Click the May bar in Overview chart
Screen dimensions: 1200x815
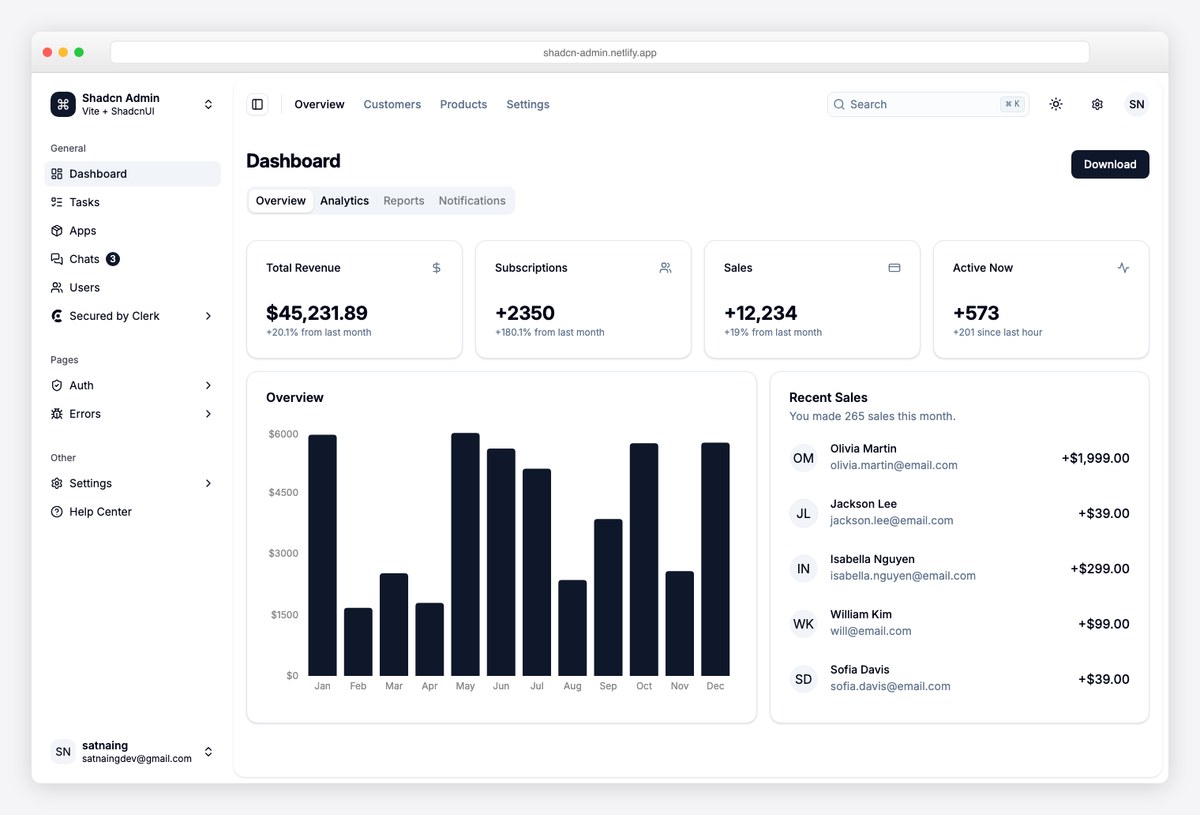click(x=465, y=554)
